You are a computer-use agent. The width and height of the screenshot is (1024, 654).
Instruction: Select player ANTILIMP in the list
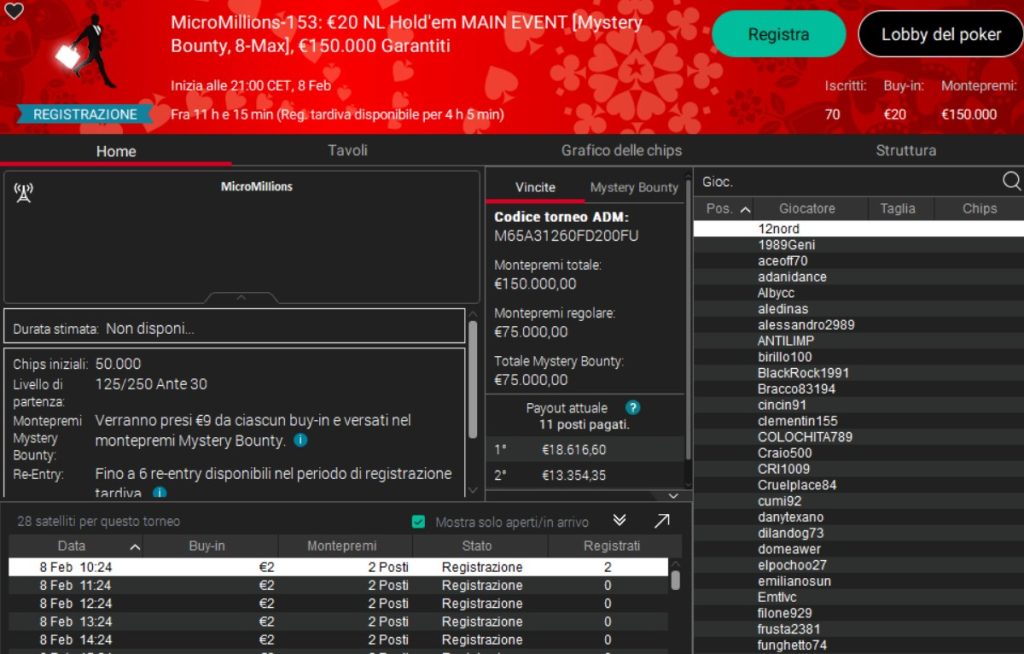click(859, 340)
